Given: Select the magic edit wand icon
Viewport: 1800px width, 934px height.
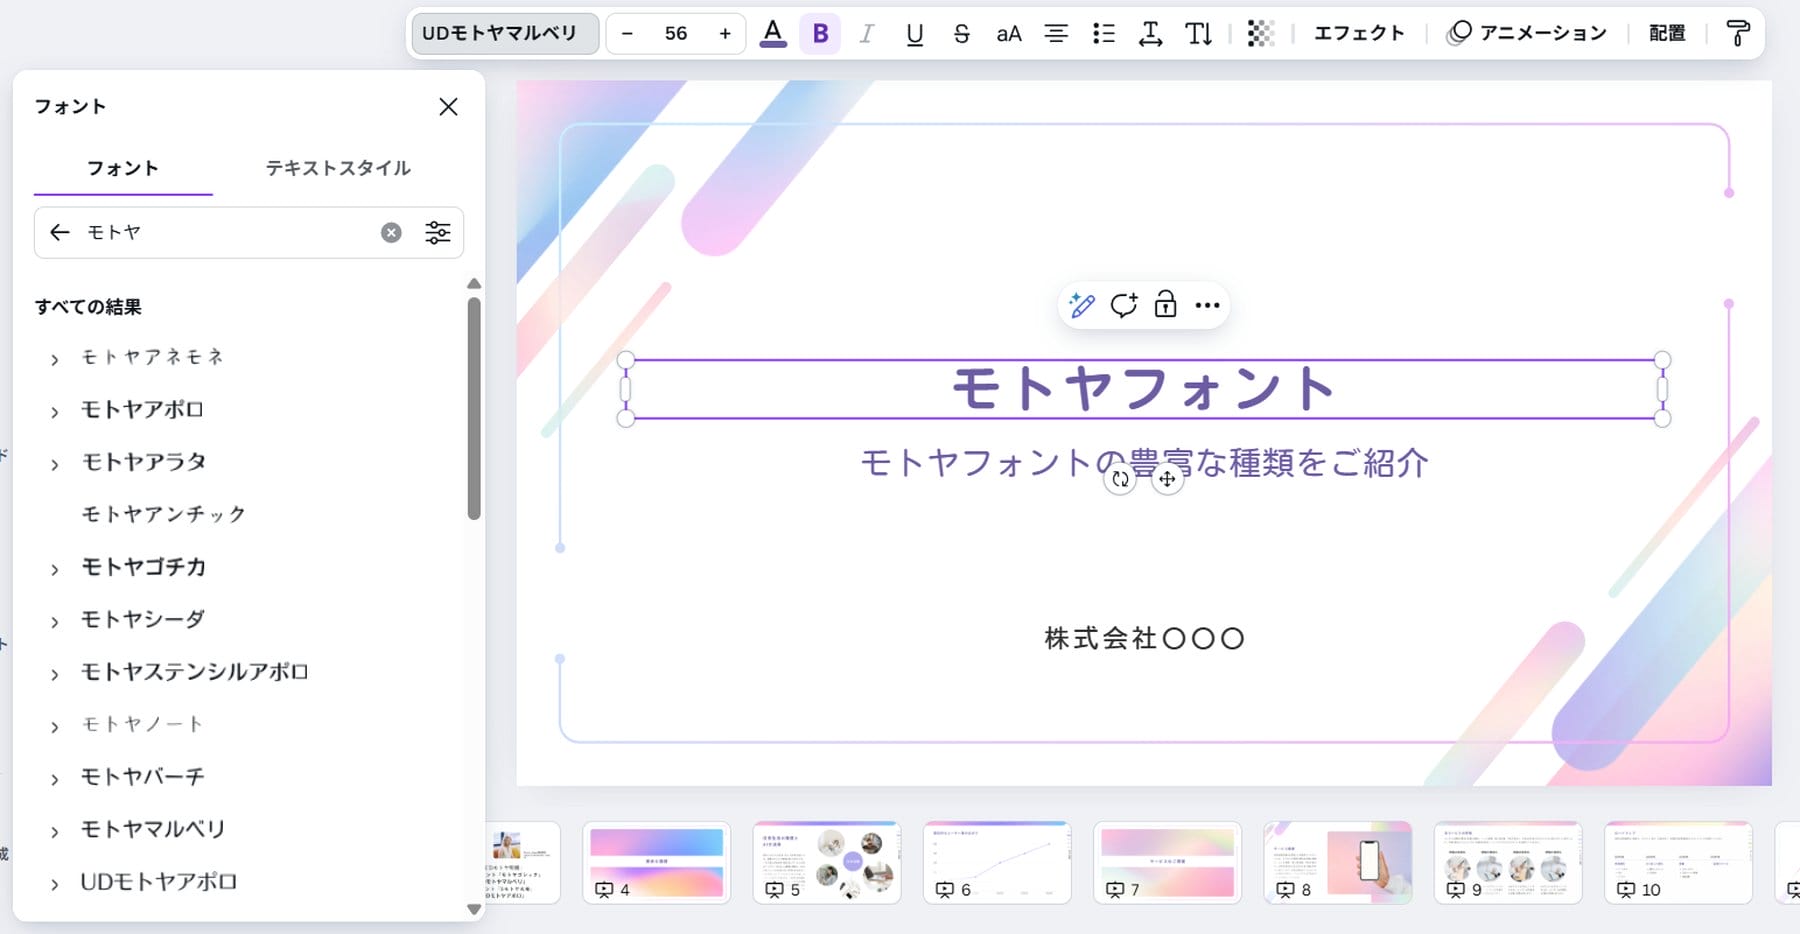Looking at the screenshot, I should [x=1081, y=305].
